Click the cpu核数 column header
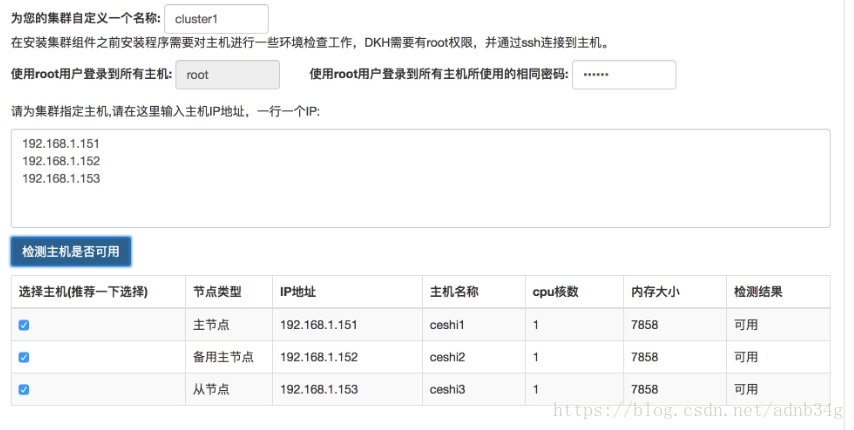Screen dimensions: 854x430 tap(555, 292)
